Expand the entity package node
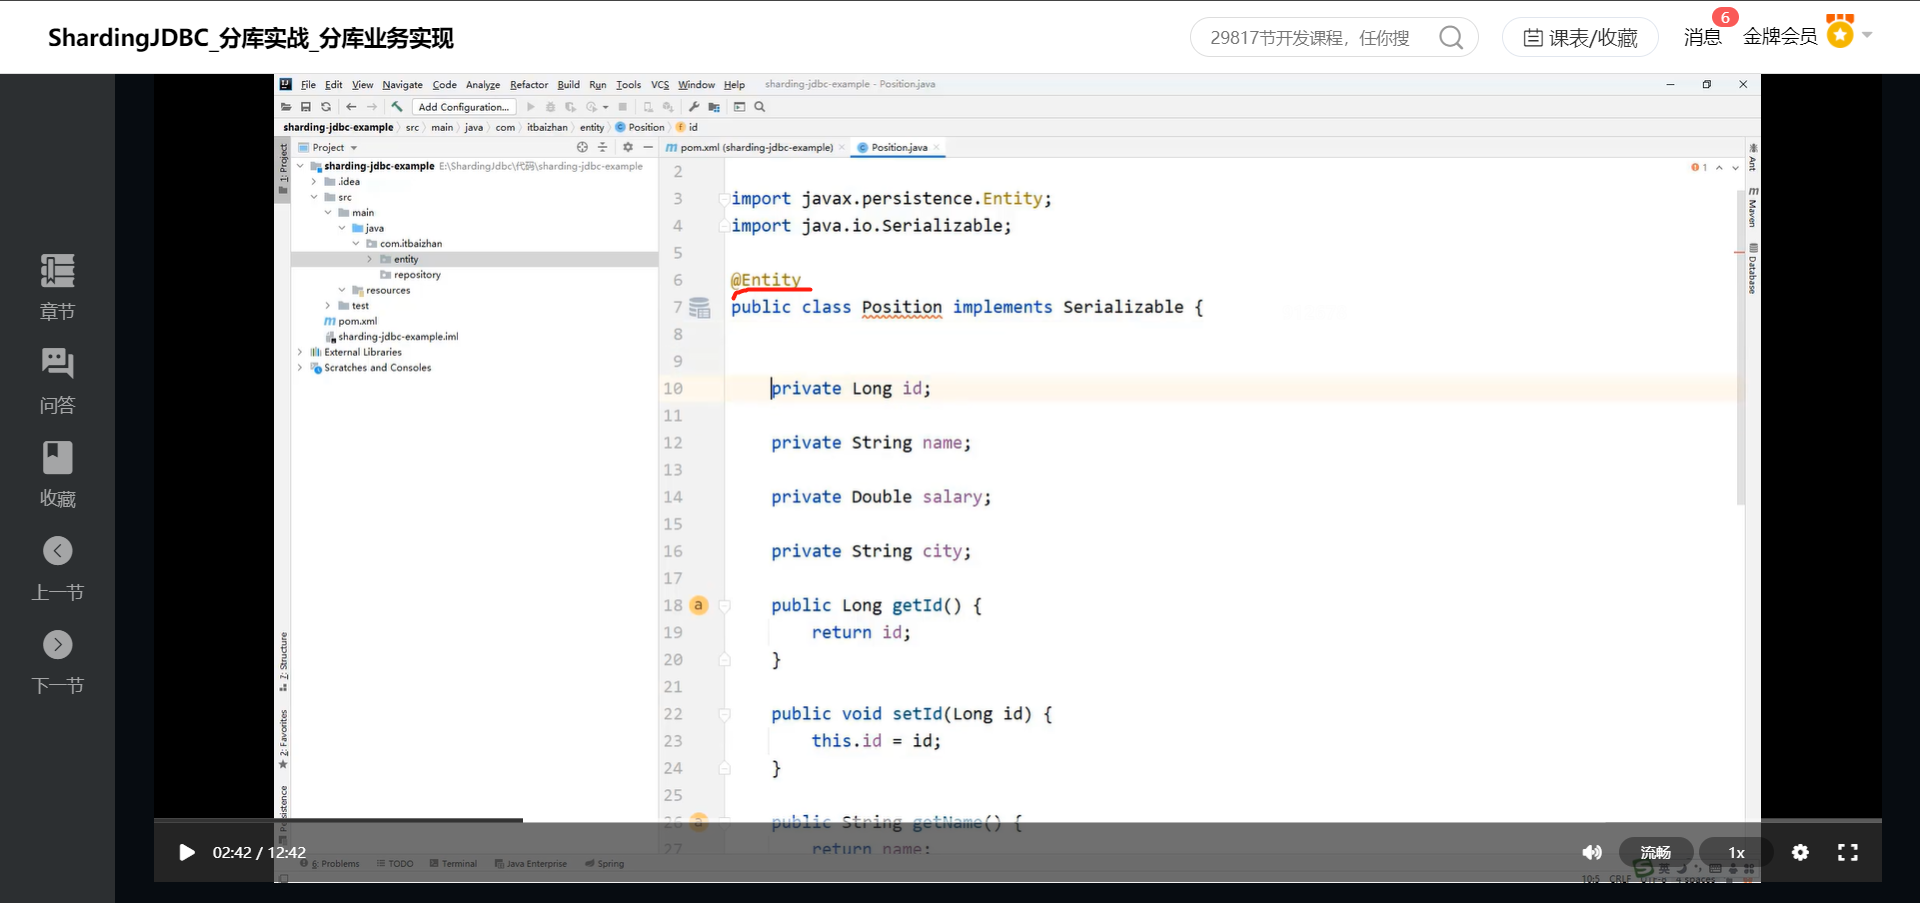 [x=369, y=259]
